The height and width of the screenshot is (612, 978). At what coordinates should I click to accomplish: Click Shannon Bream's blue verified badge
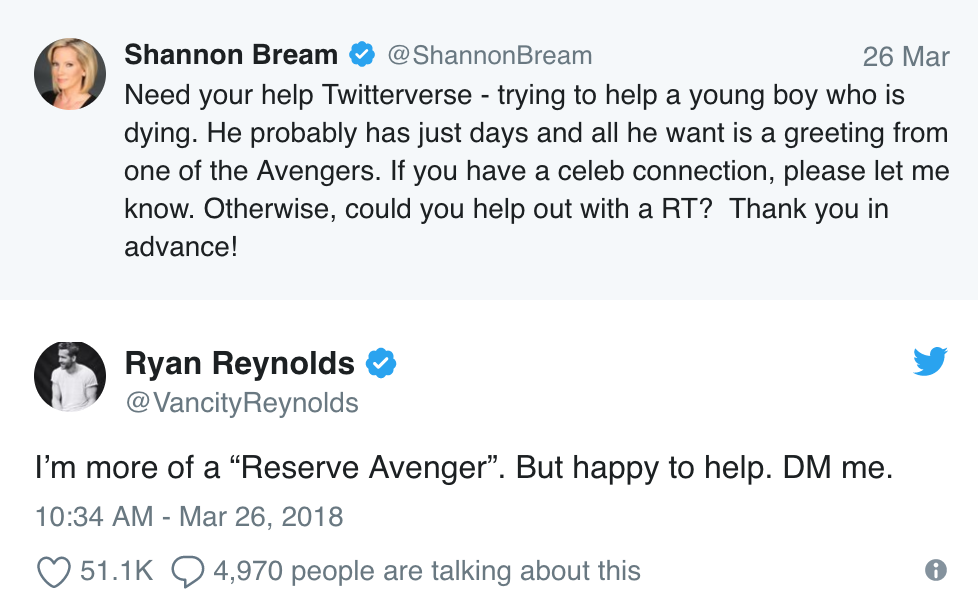362,54
